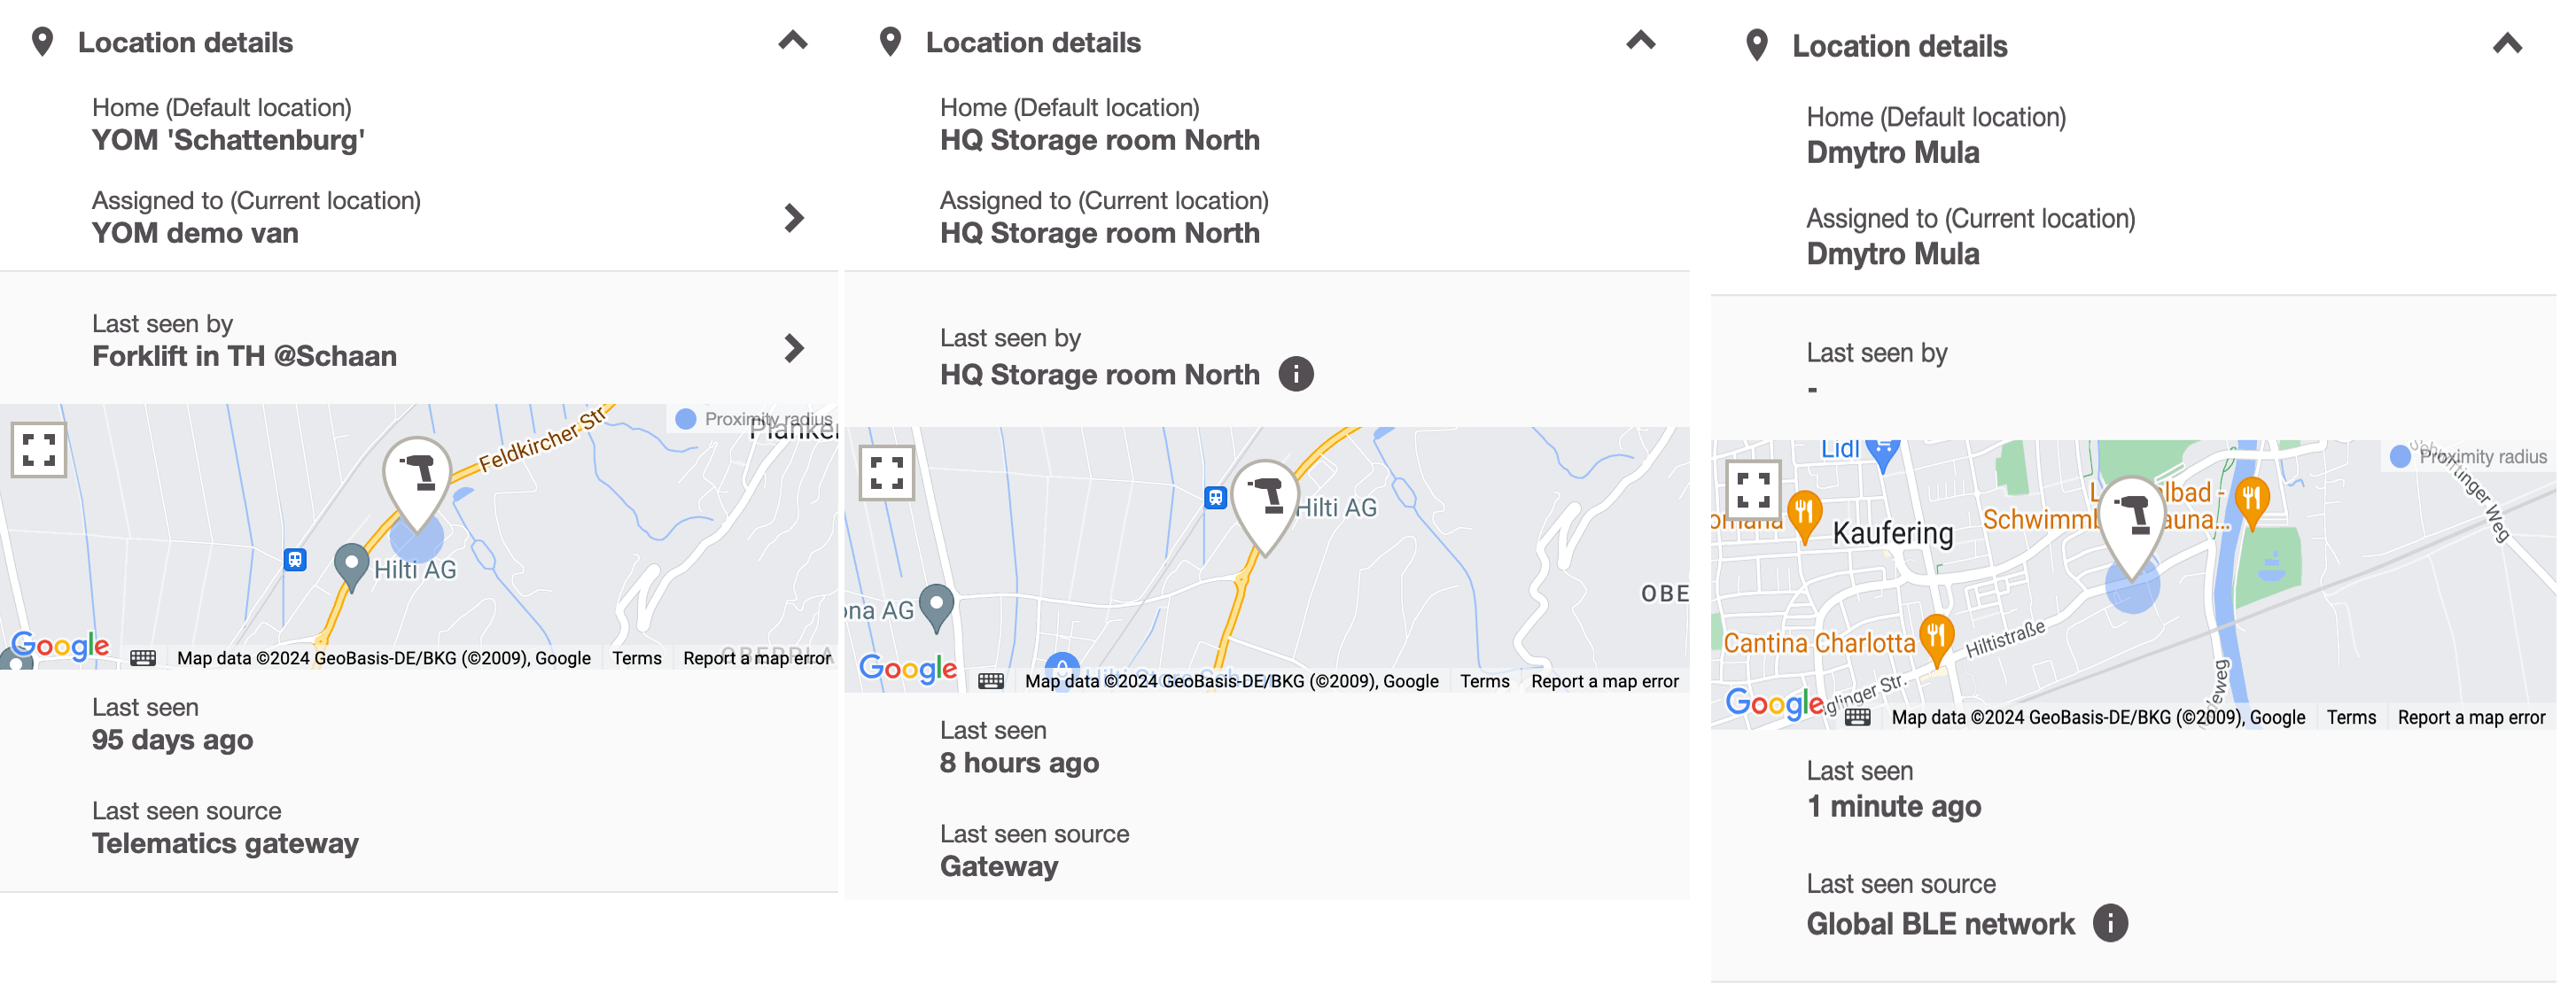2576x985 pixels.
Task: Click the Google logo on the first map
Action: coord(60,646)
